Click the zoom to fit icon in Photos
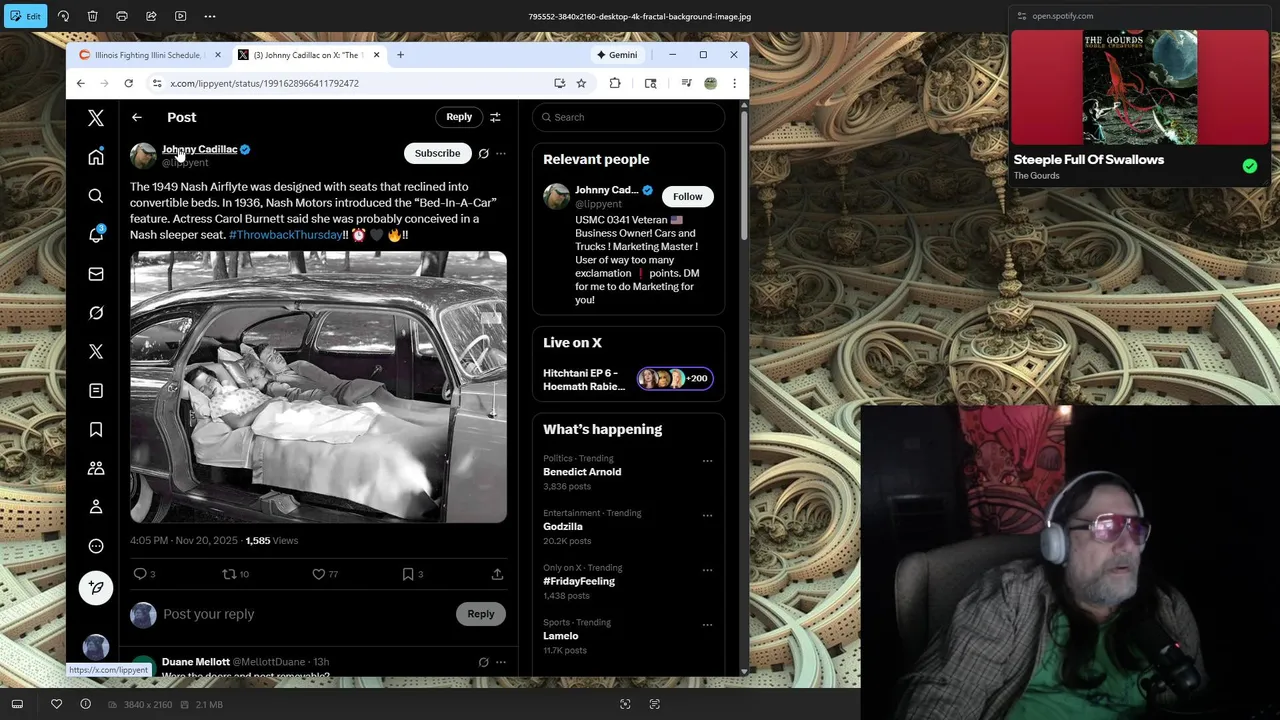Viewport: 1280px width, 720px height. pyautogui.click(x=625, y=704)
